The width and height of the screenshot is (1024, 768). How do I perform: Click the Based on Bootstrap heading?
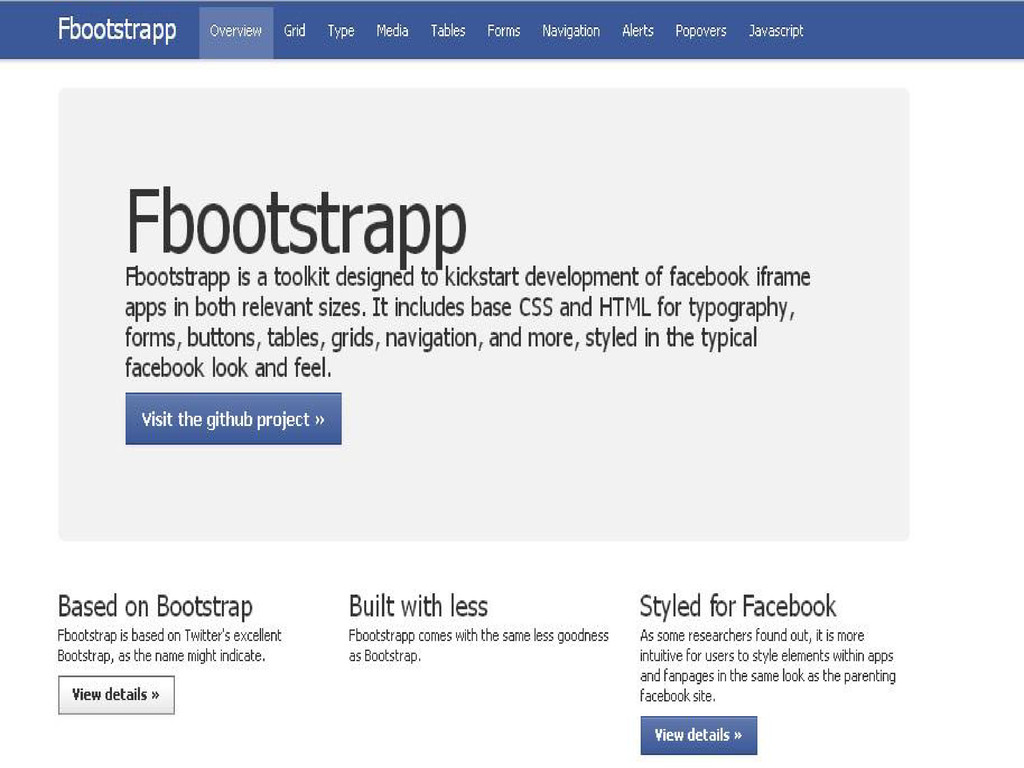pos(155,606)
